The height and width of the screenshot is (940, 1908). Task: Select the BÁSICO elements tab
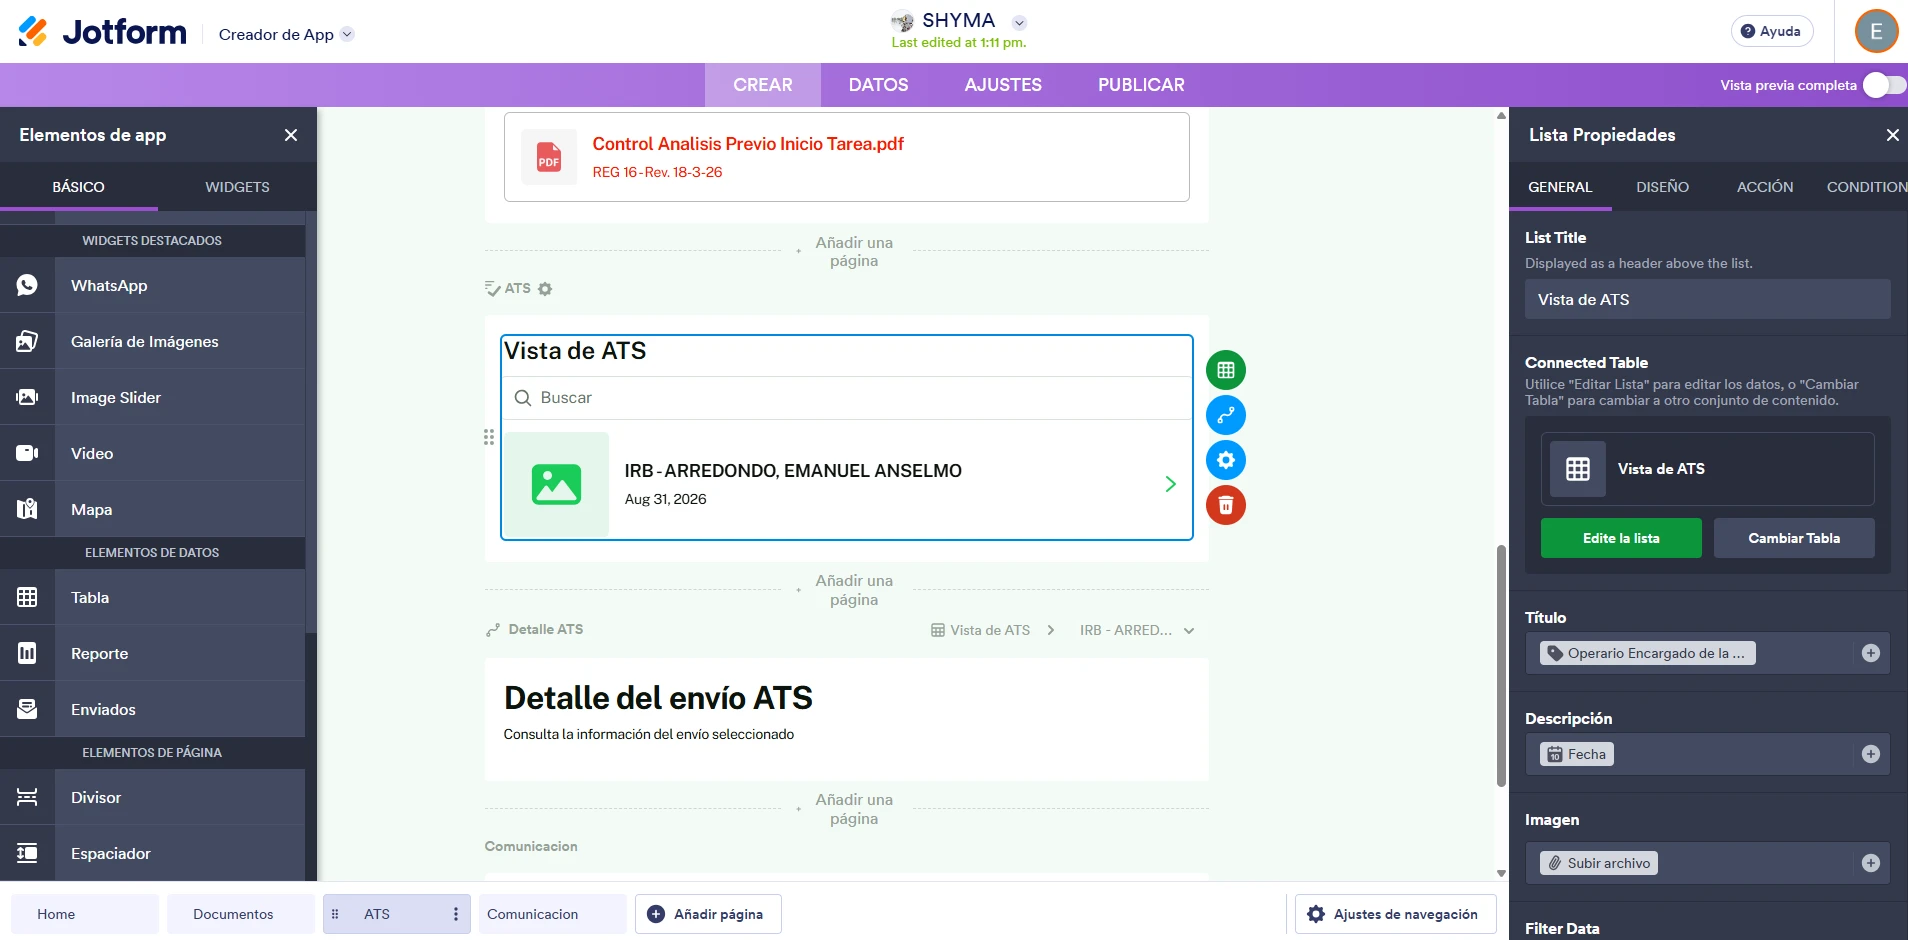[79, 187]
